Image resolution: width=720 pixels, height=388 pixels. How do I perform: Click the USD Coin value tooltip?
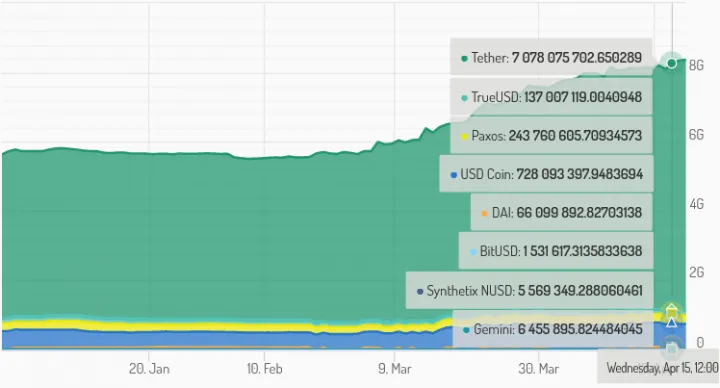[x=546, y=174]
